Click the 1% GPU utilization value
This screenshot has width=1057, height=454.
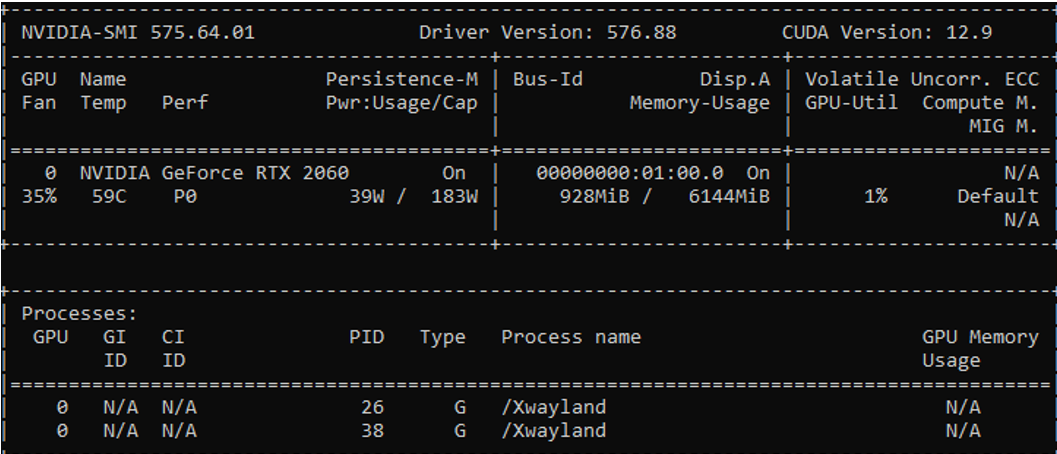point(876,196)
